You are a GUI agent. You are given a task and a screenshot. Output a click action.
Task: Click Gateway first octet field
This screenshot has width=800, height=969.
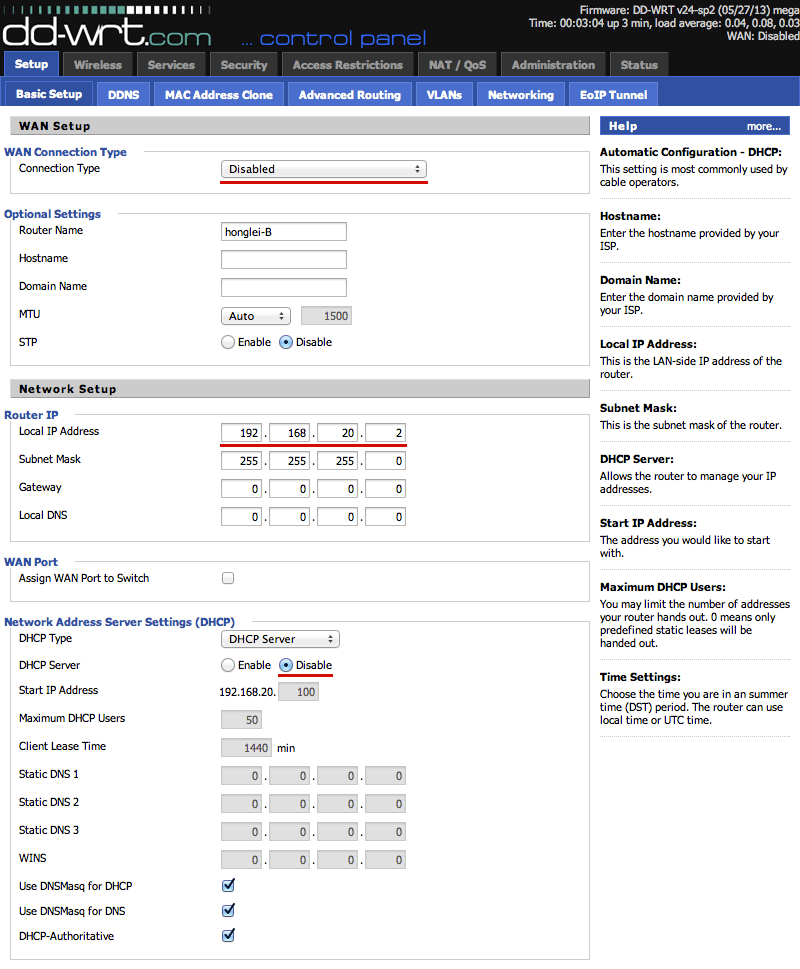242,489
